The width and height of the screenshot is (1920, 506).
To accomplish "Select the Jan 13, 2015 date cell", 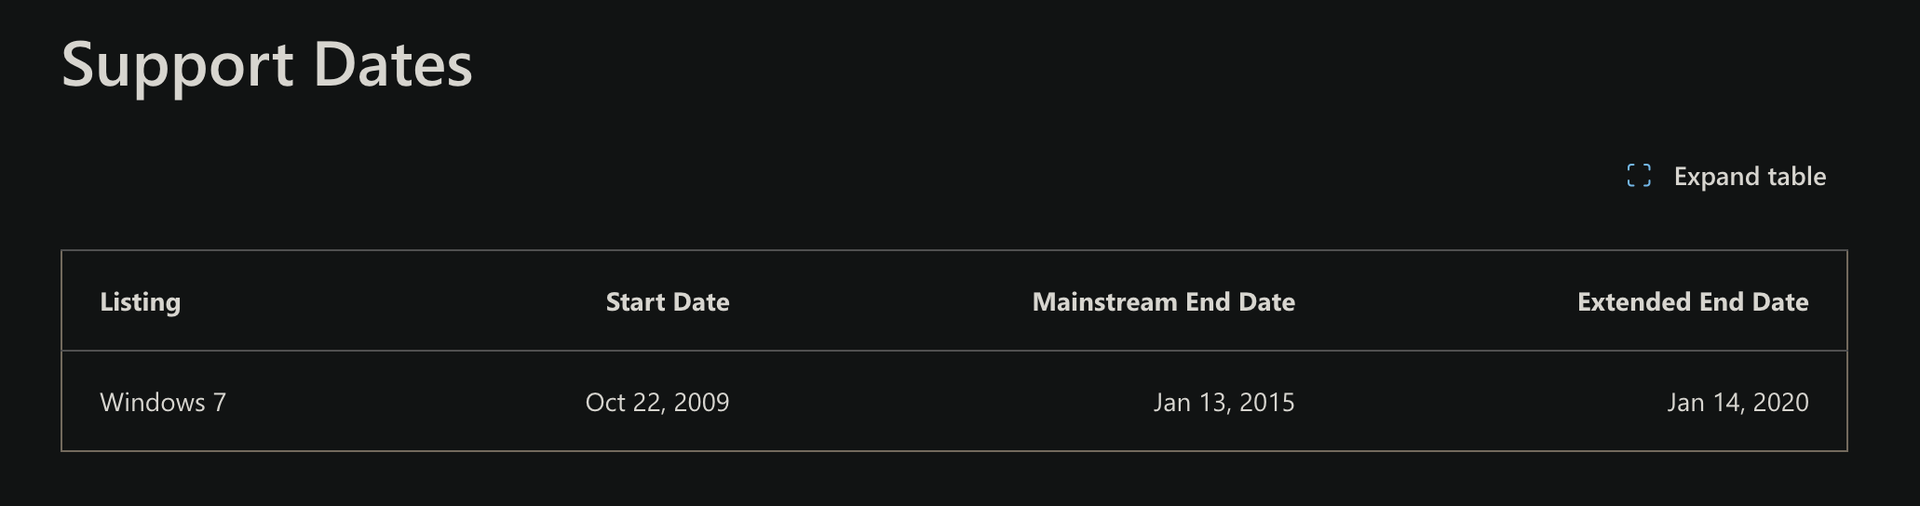I will click(x=1224, y=402).
